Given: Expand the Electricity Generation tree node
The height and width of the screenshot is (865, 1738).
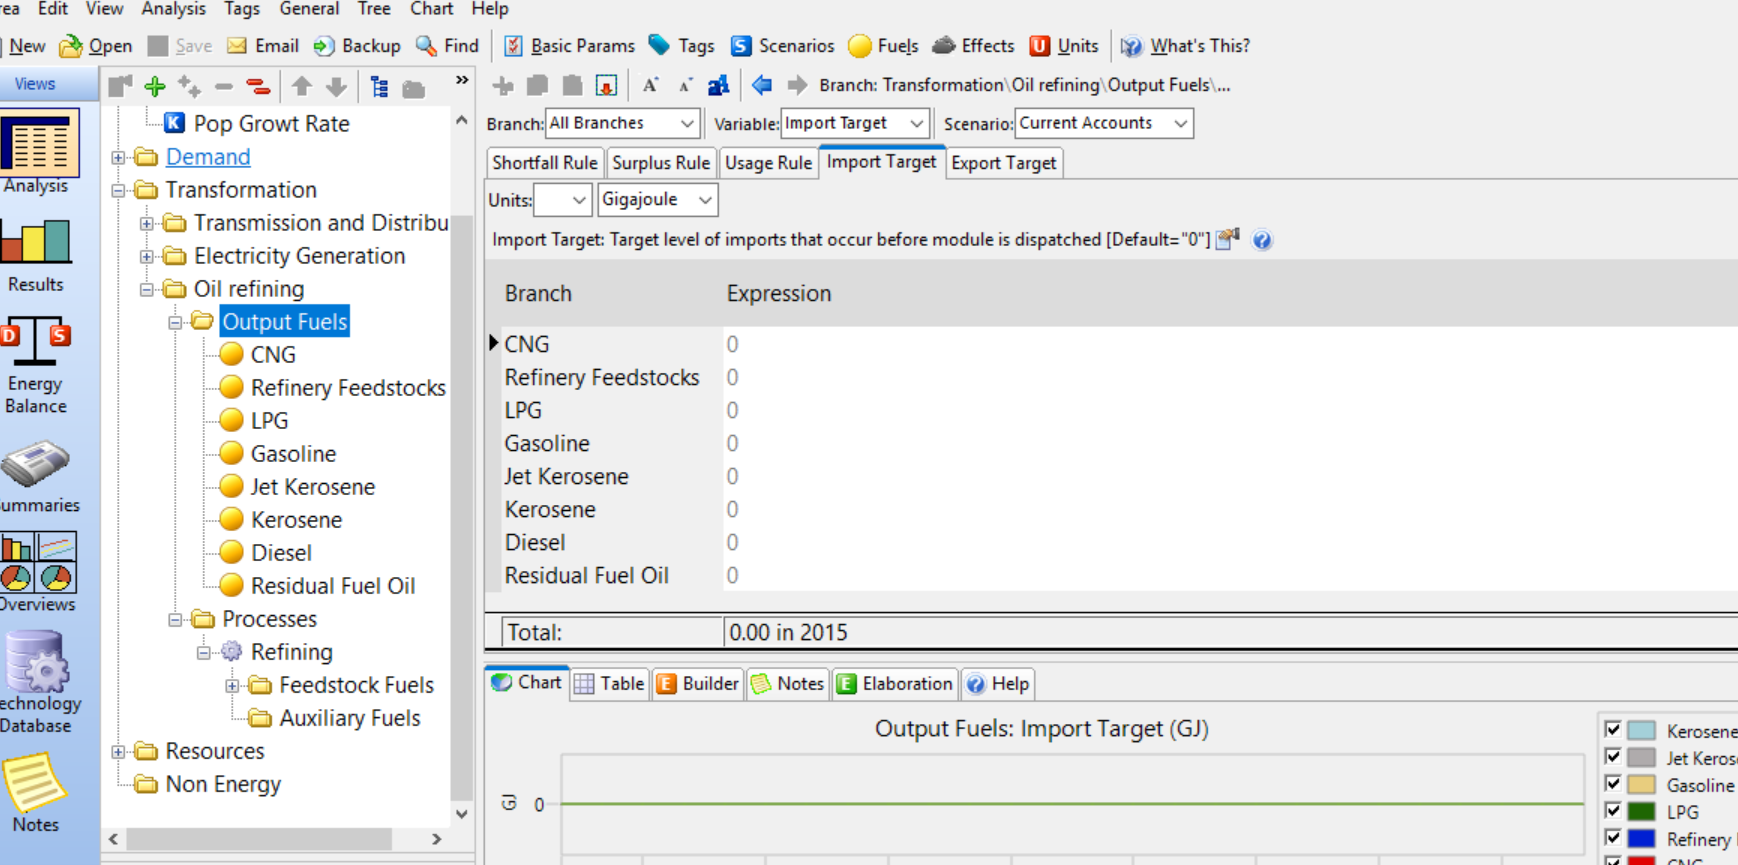Looking at the screenshot, I should point(147,257).
